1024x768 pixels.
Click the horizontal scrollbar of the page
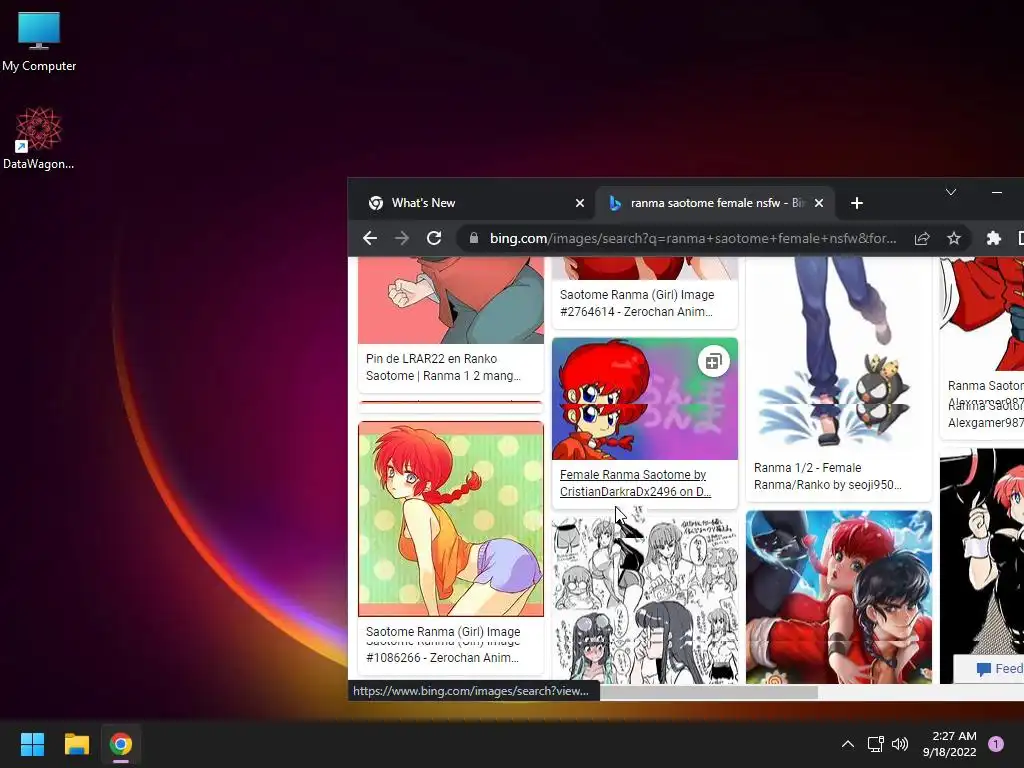click(x=709, y=692)
